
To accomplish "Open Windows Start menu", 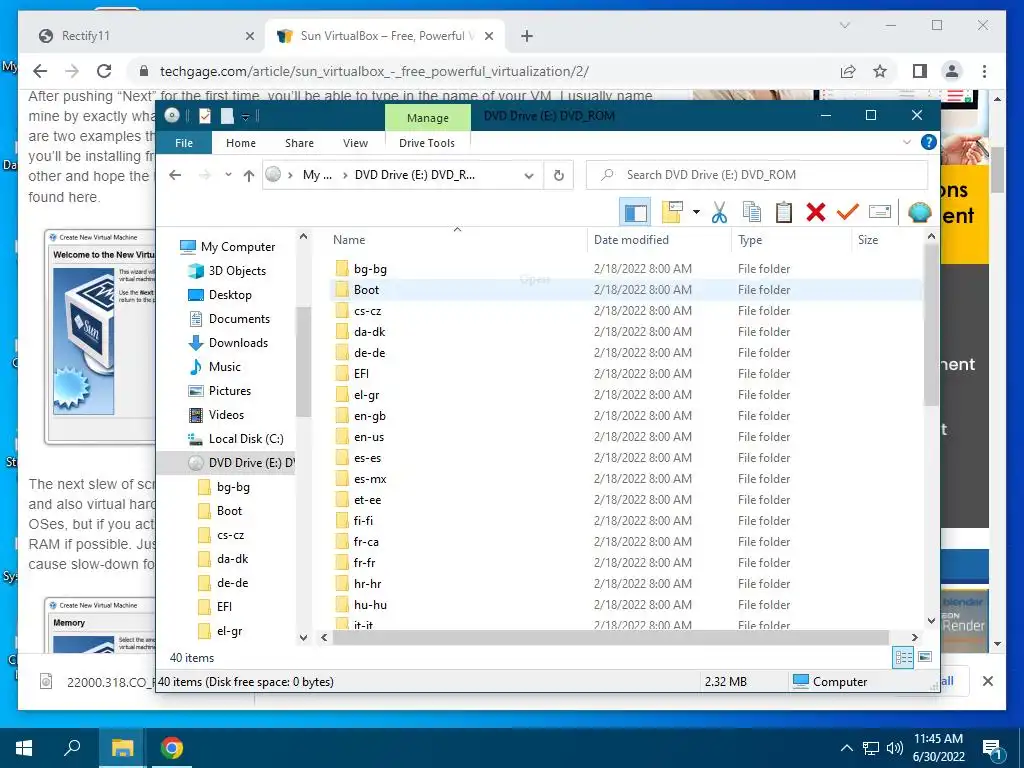I will tap(24, 748).
